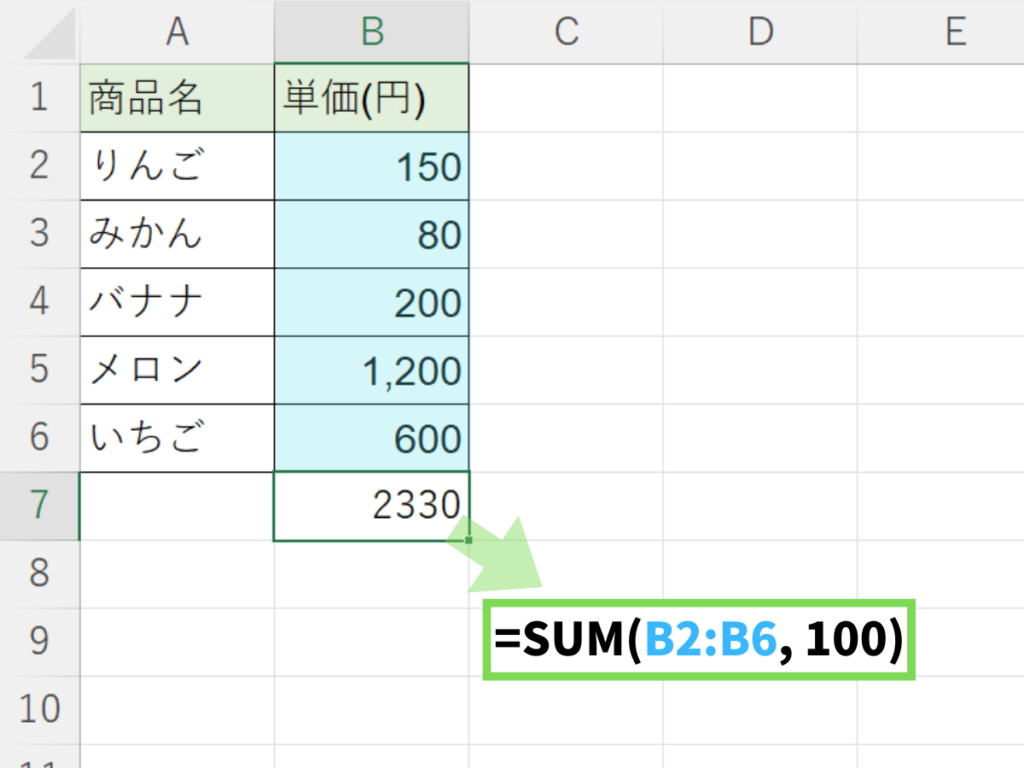Viewport: 1024px width, 768px height.
Task: Click the fill handle on cell B7
Action: tap(468, 540)
